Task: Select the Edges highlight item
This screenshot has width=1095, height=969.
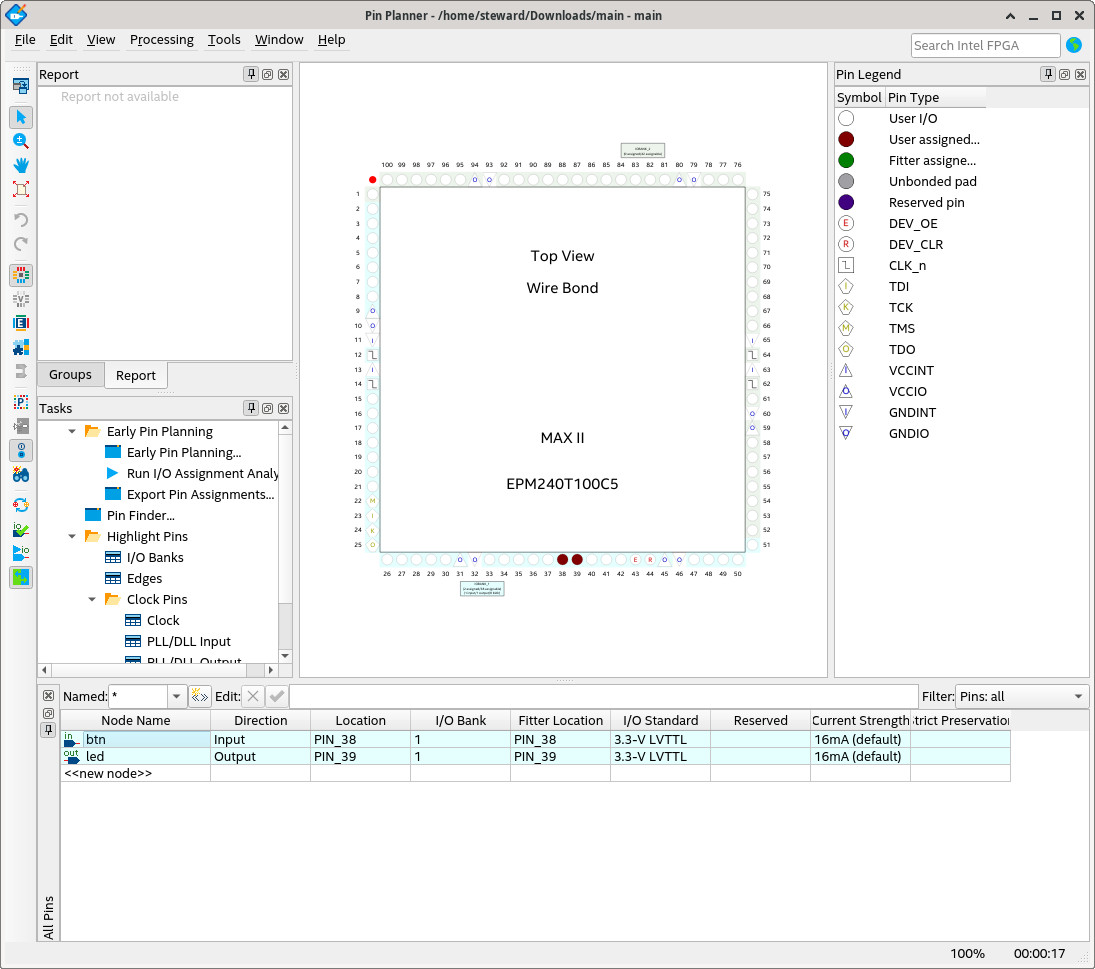Action: 145,578
